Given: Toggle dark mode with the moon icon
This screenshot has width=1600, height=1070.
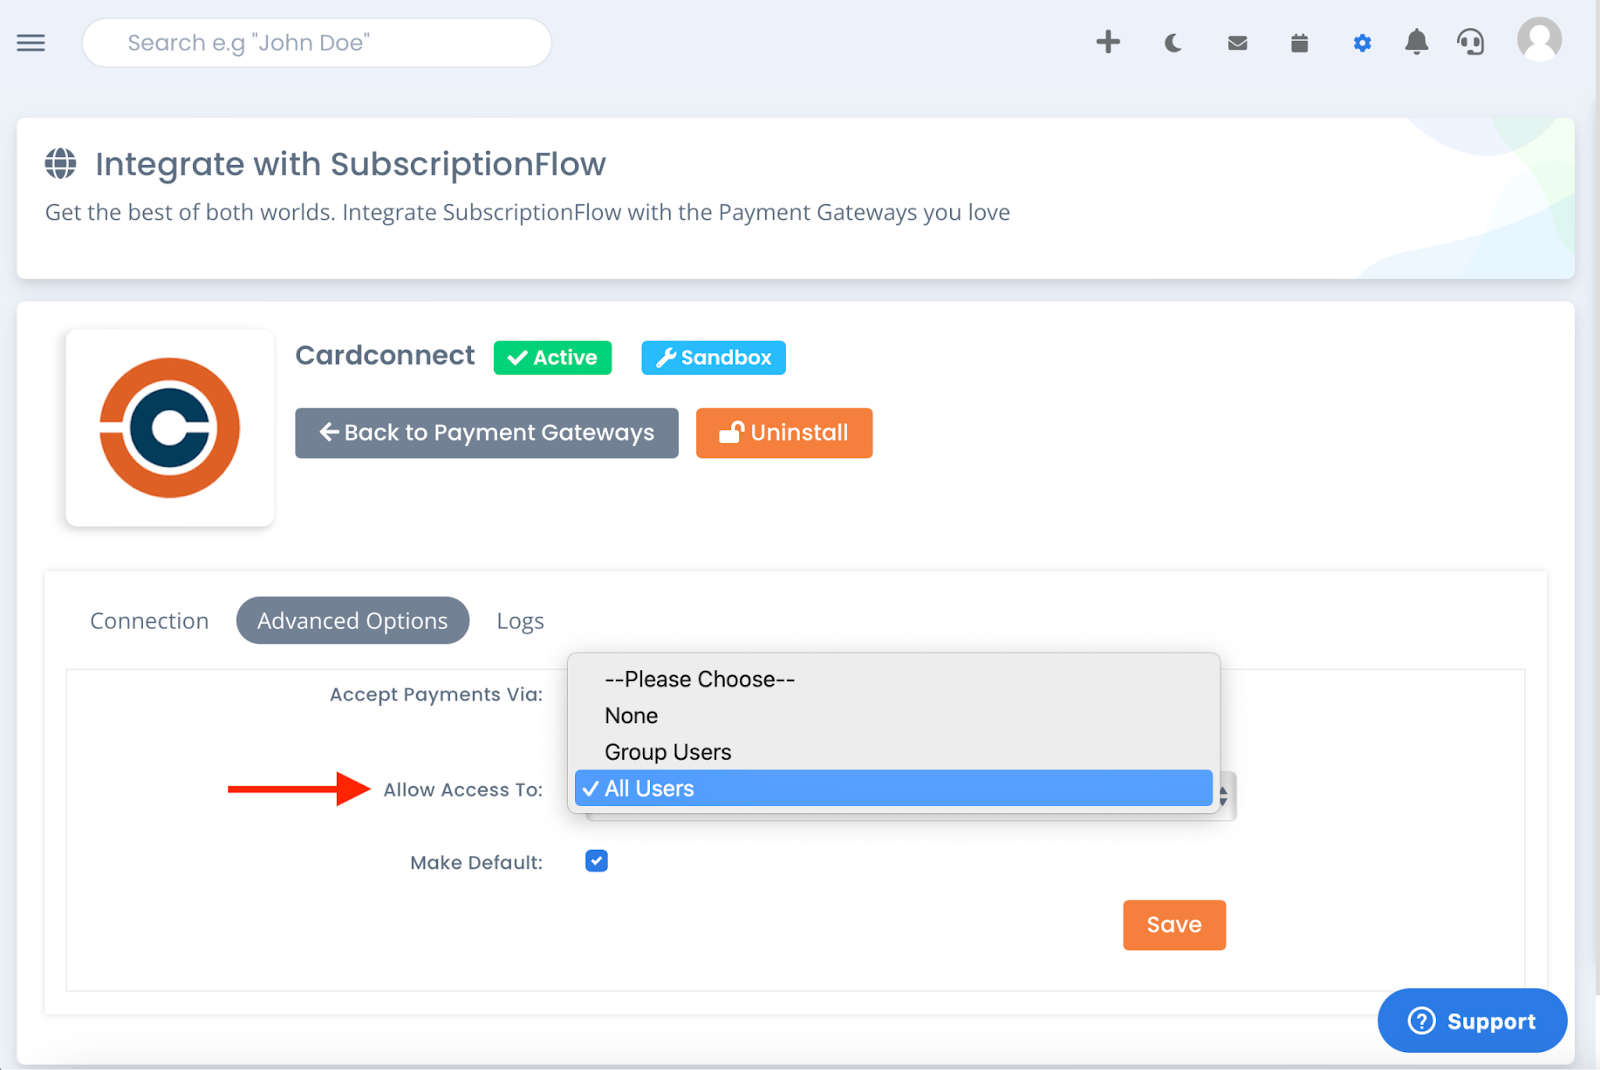Looking at the screenshot, I should point(1173,43).
